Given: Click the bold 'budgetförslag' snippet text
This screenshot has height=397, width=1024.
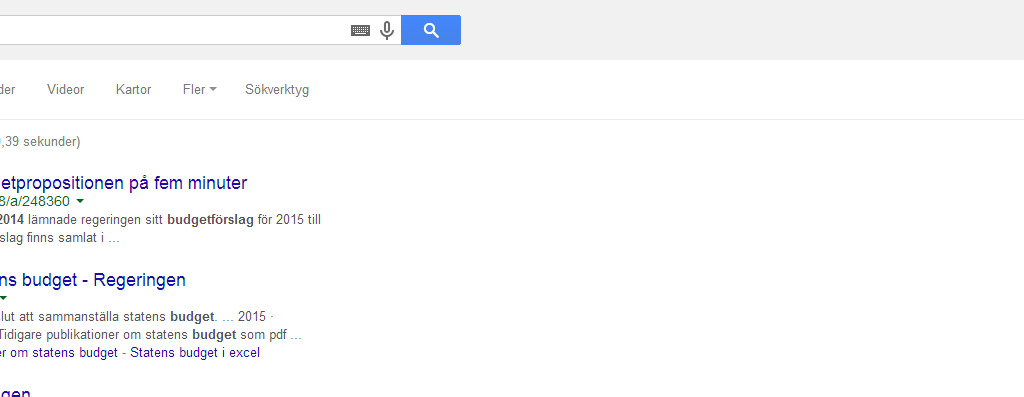Looking at the screenshot, I should pos(210,219).
